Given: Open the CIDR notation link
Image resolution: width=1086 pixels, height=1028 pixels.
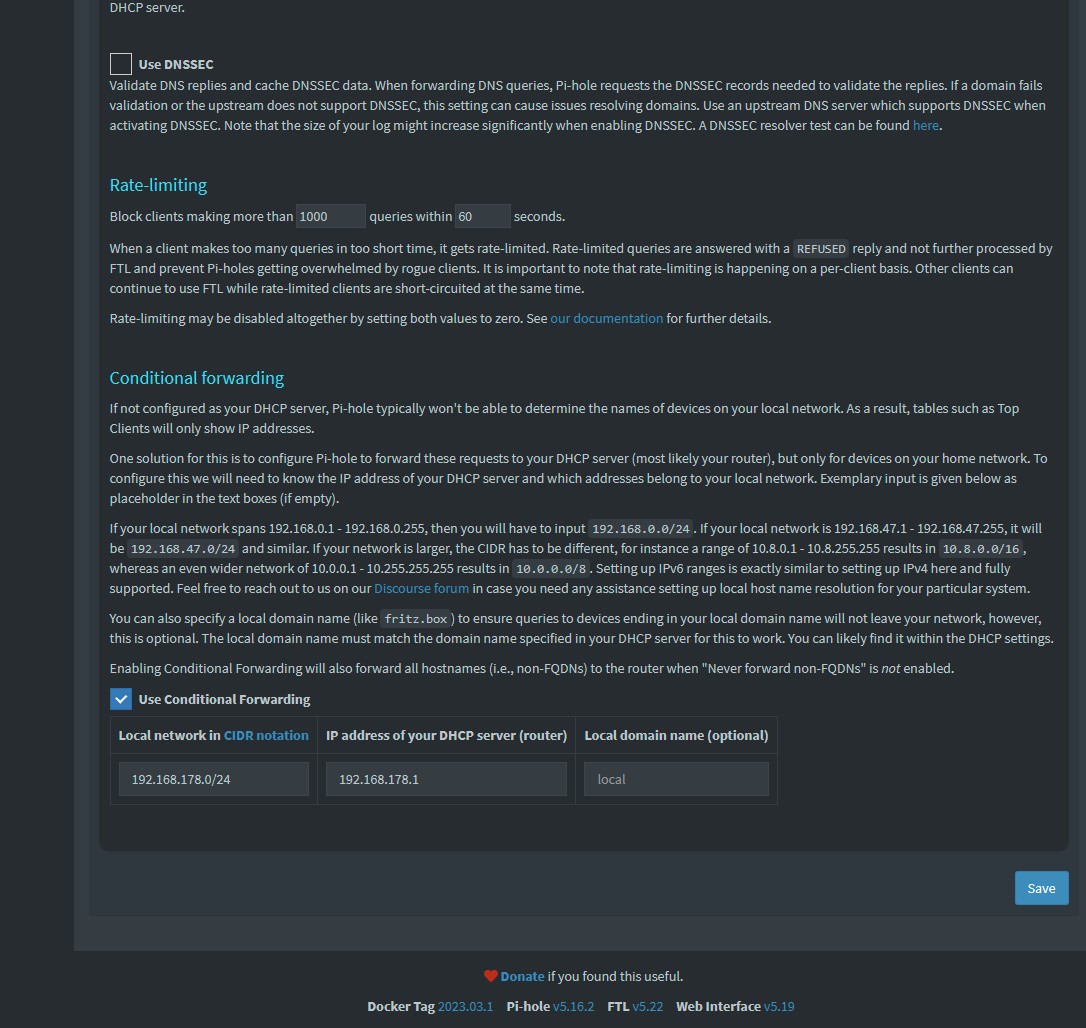Looking at the screenshot, I should tap(266, 736).
